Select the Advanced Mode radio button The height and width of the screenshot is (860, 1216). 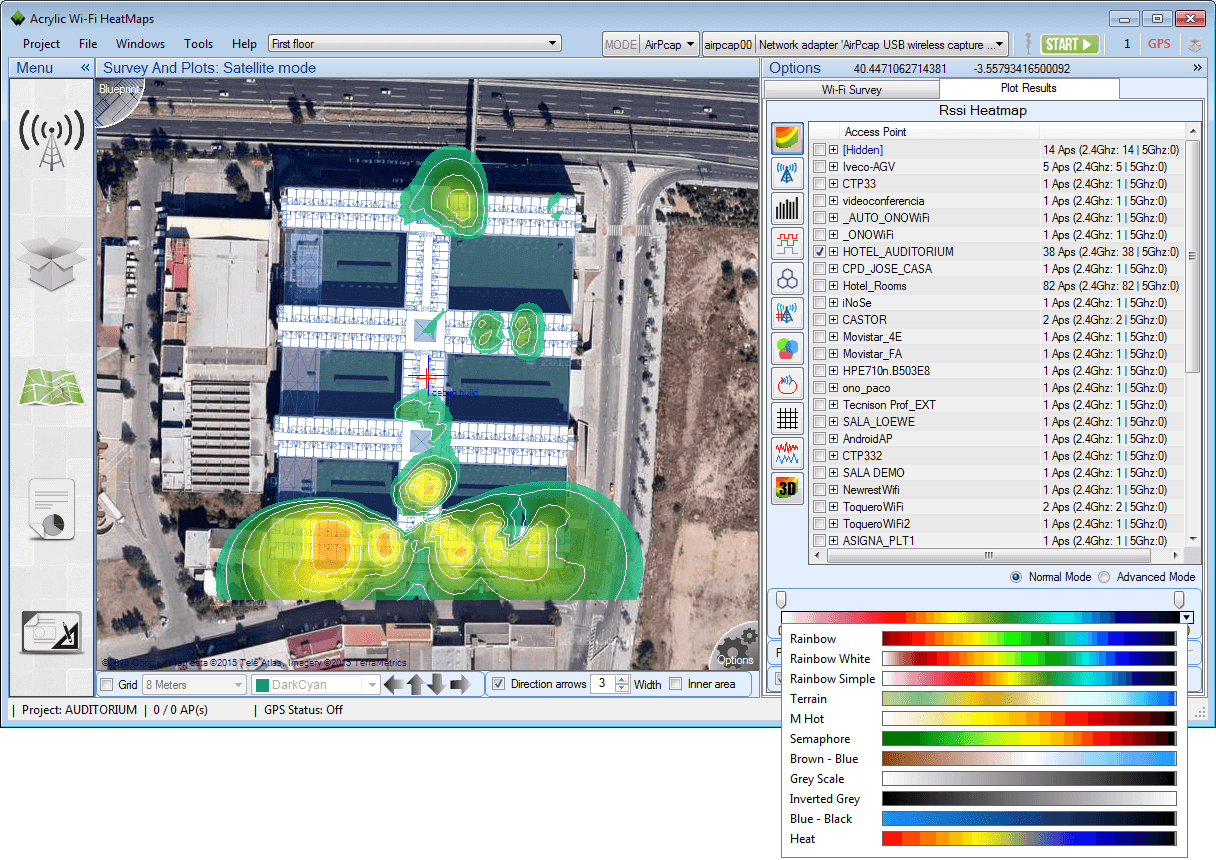tap(1104, 577)
